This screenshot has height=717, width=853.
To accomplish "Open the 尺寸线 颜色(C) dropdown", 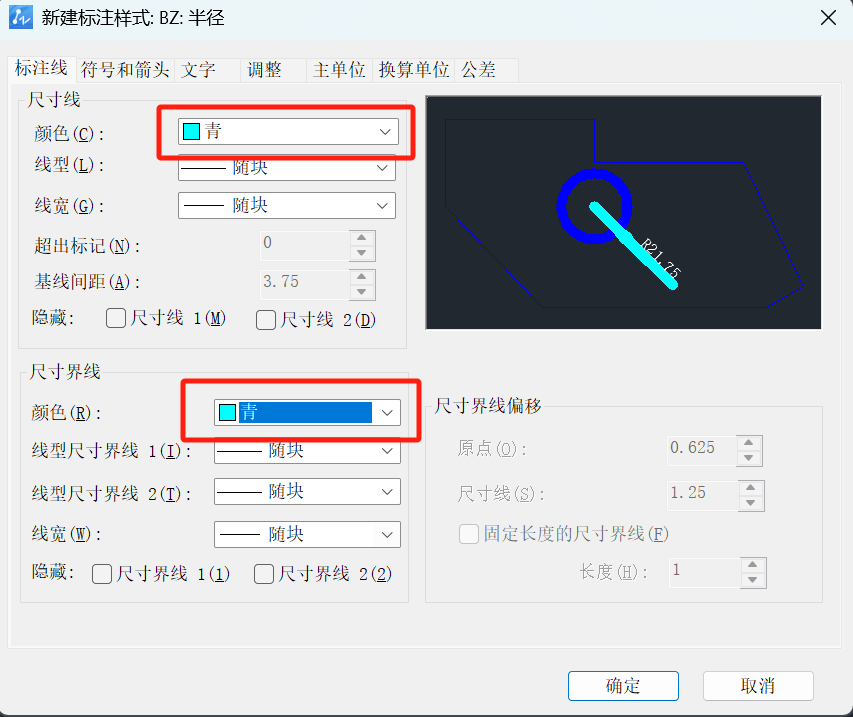I will point(288,132).
